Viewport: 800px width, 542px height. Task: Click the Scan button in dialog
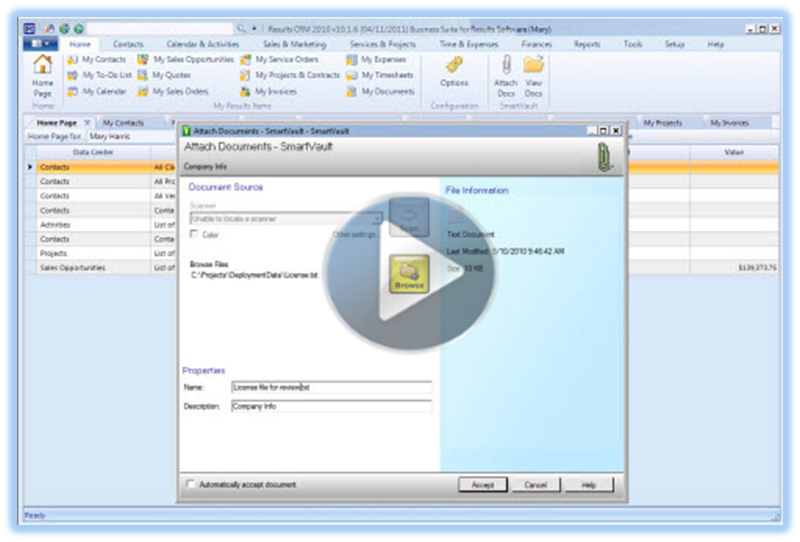tap(409, 217)
